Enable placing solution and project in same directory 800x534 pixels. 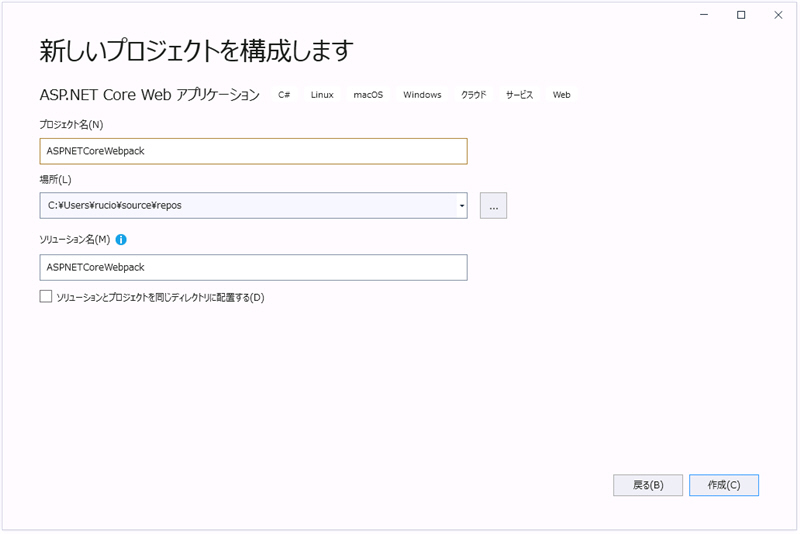coord(46,296)
